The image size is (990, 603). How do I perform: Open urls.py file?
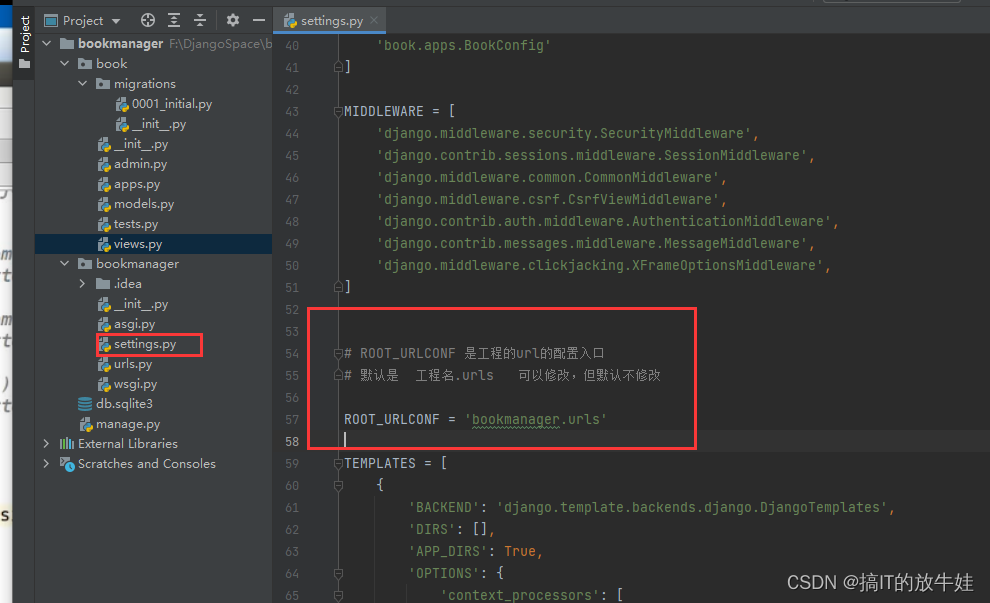(133, 364)
